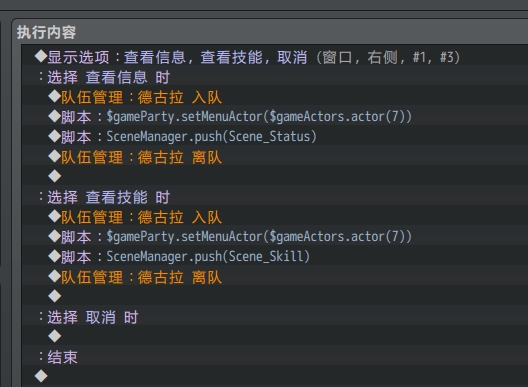Select script line SceneManager.push(Scene_Skill)

275,257
